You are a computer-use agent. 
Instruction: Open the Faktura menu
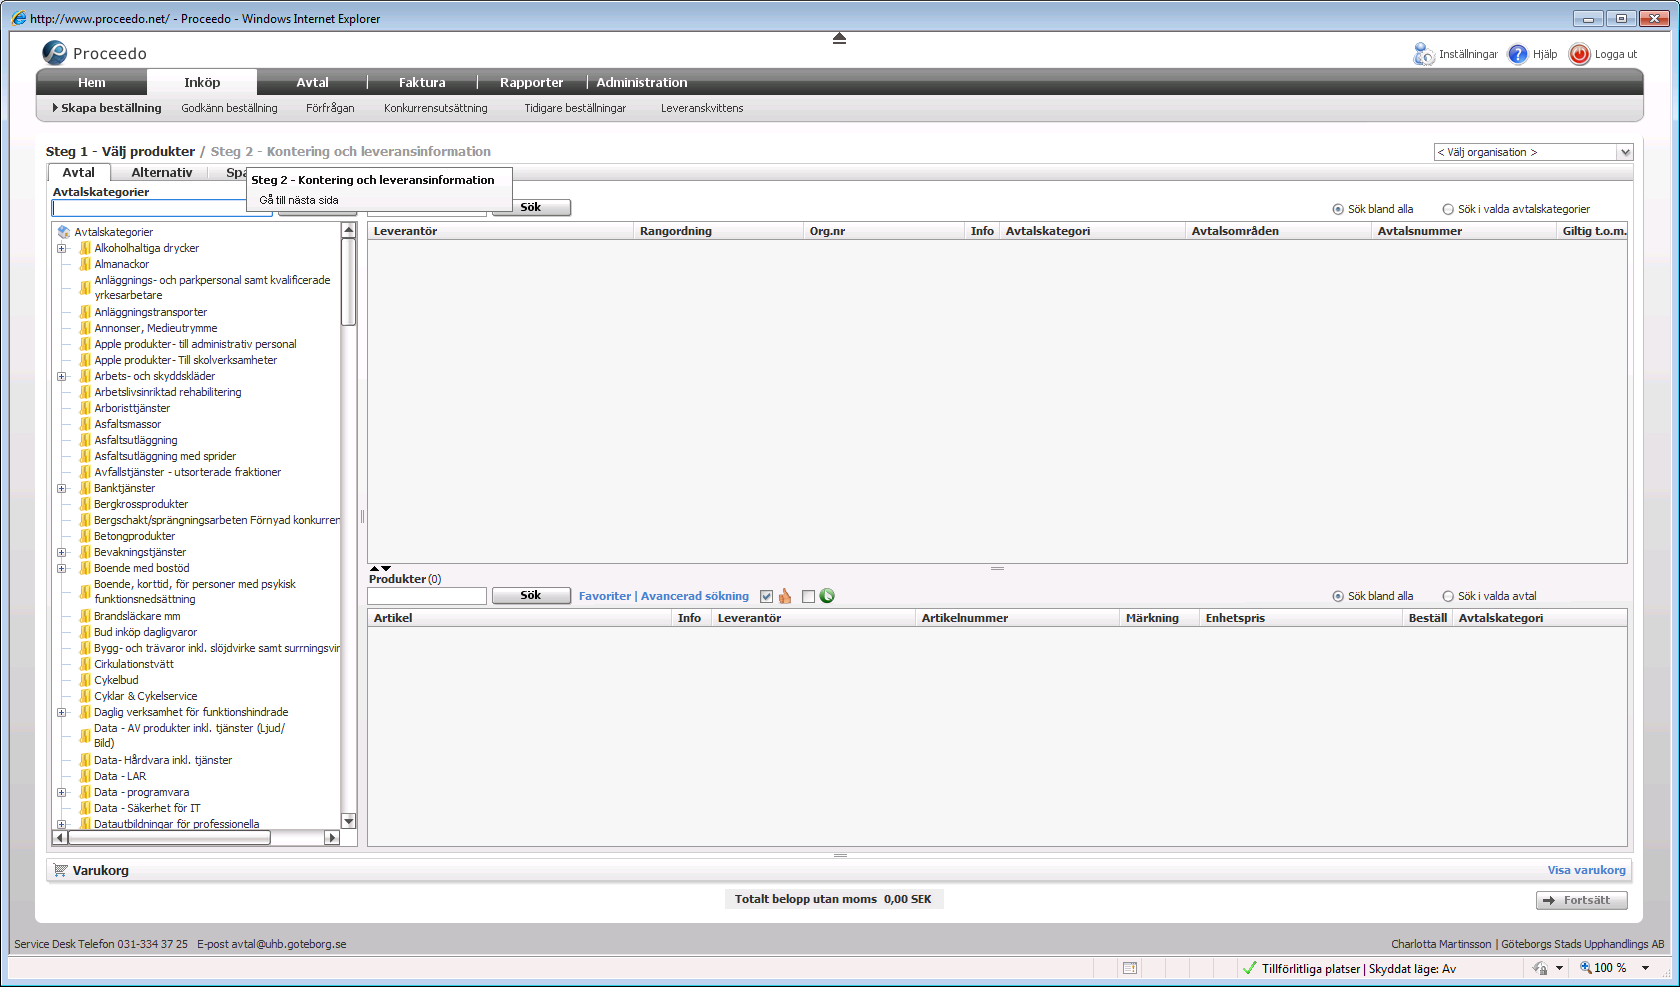click(x=422, y=82)
